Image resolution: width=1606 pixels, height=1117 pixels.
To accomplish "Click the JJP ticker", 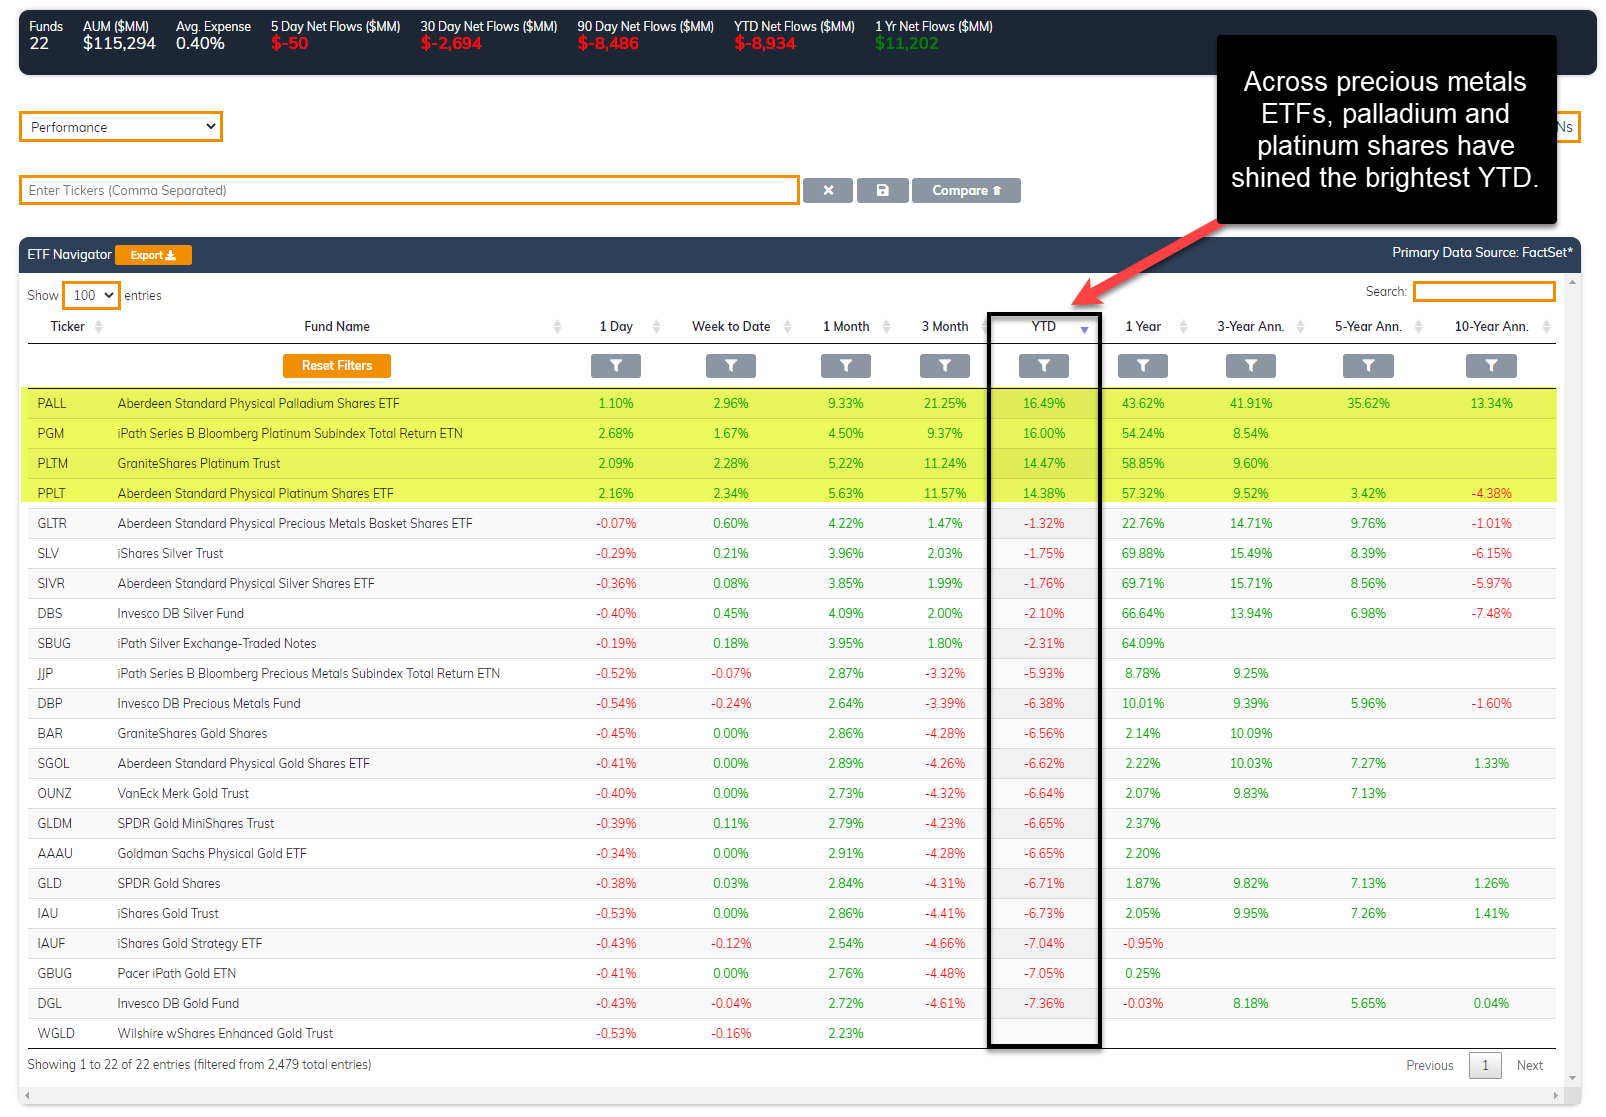I will 45,674.
